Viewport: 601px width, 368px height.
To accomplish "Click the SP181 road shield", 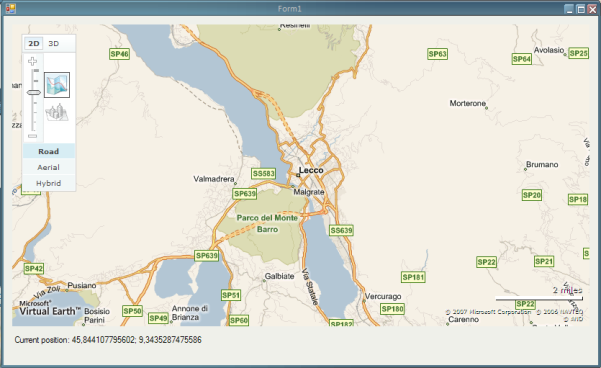I will point(413,277).
